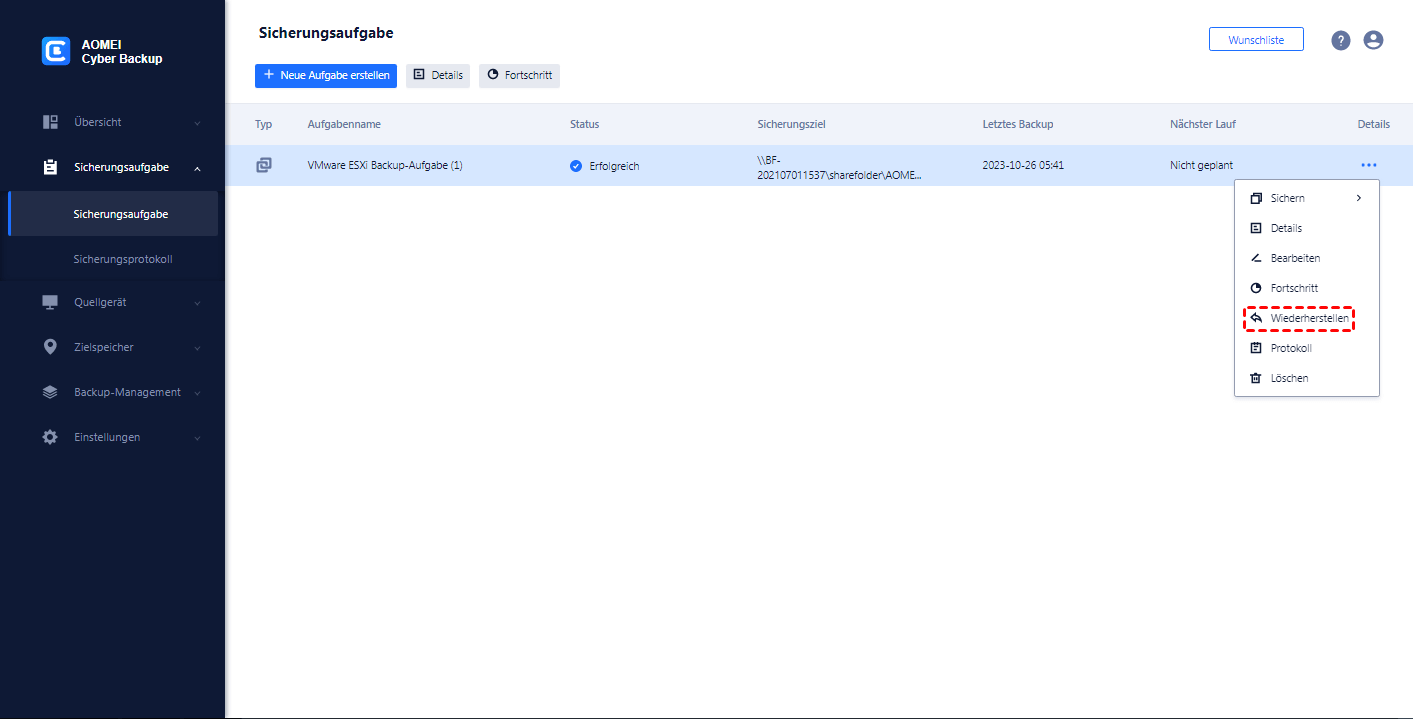This screenshot has height=719, width=1413.
Task: Expand the Backup-Management section chevron
Action: pyautogui.click(x=197, y=393)
